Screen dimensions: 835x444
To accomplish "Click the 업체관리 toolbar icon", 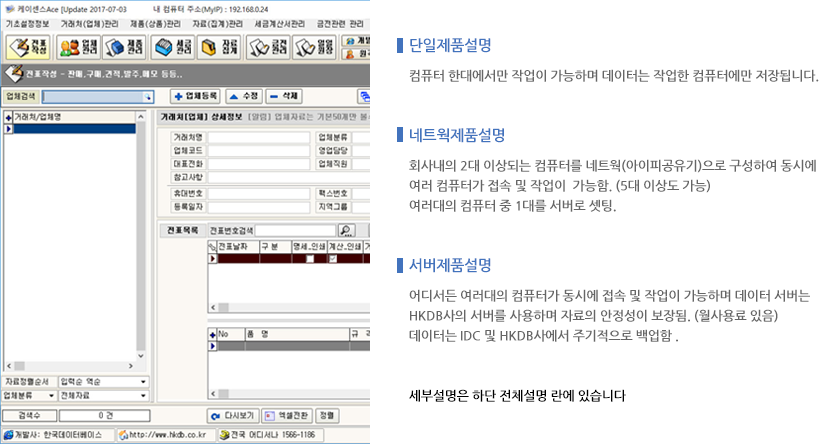I will (77, 47).
